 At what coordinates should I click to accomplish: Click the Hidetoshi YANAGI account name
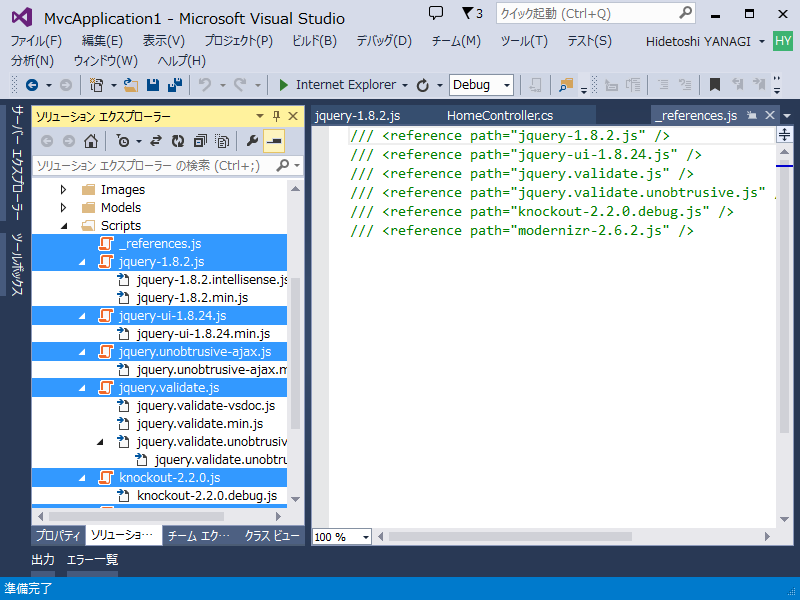click(698, 41)
